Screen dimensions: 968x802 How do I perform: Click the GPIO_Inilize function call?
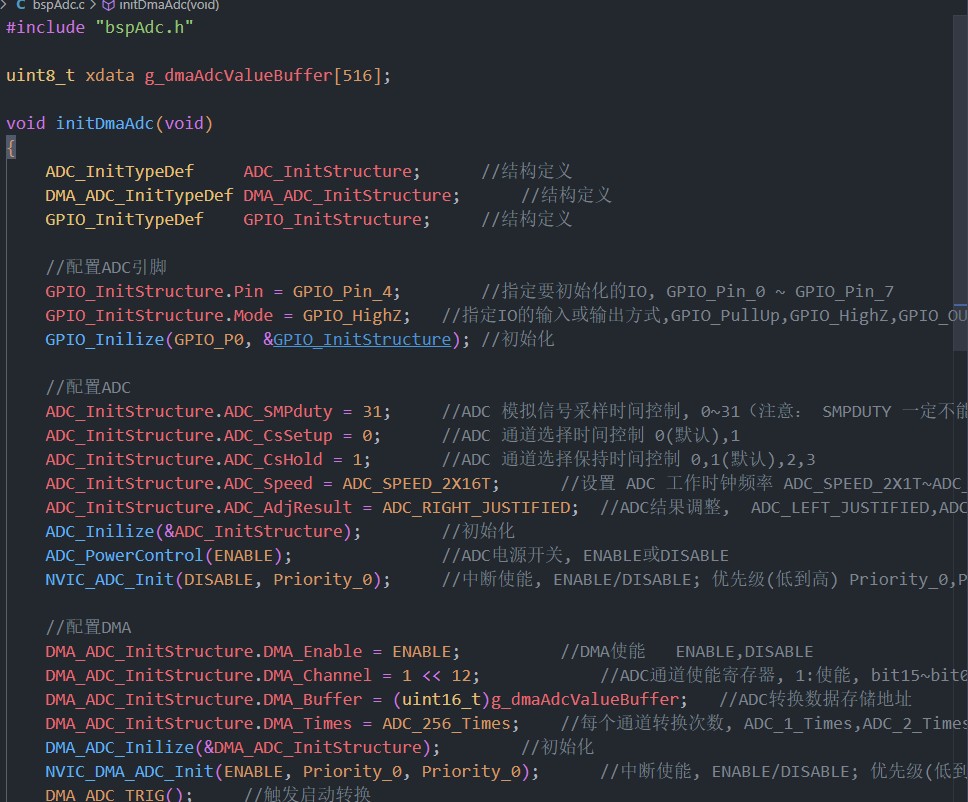[104, 340]
